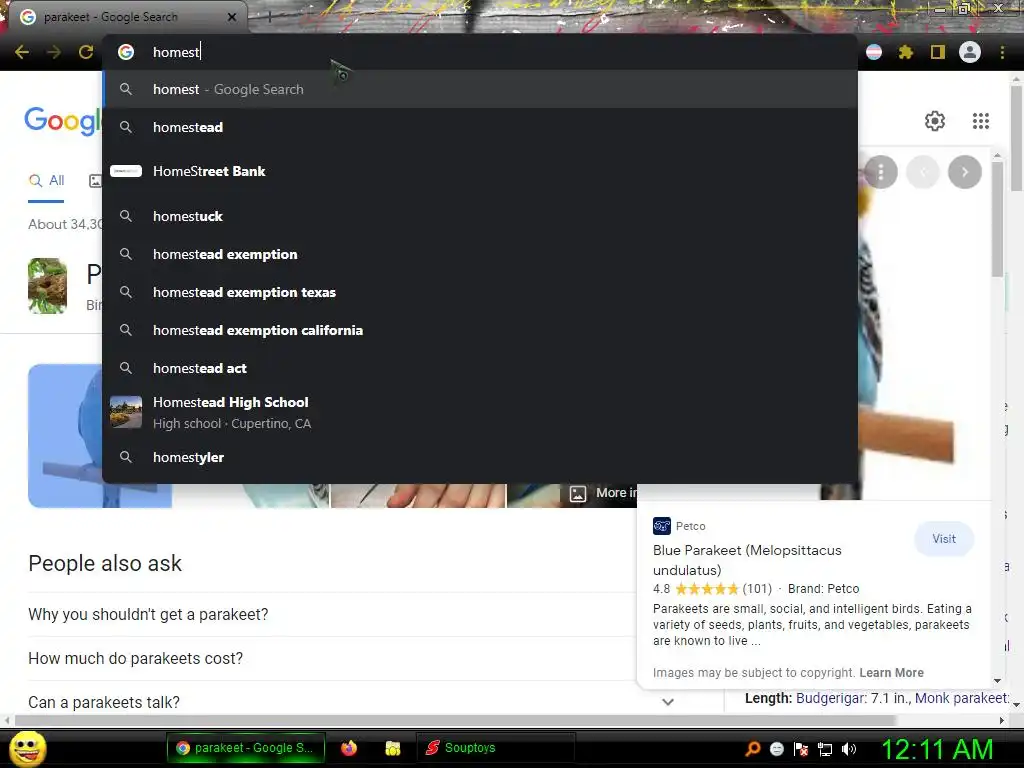Click the flag tray icon with red X
Screen dimensions: 1024x768
tap(801, 749)
